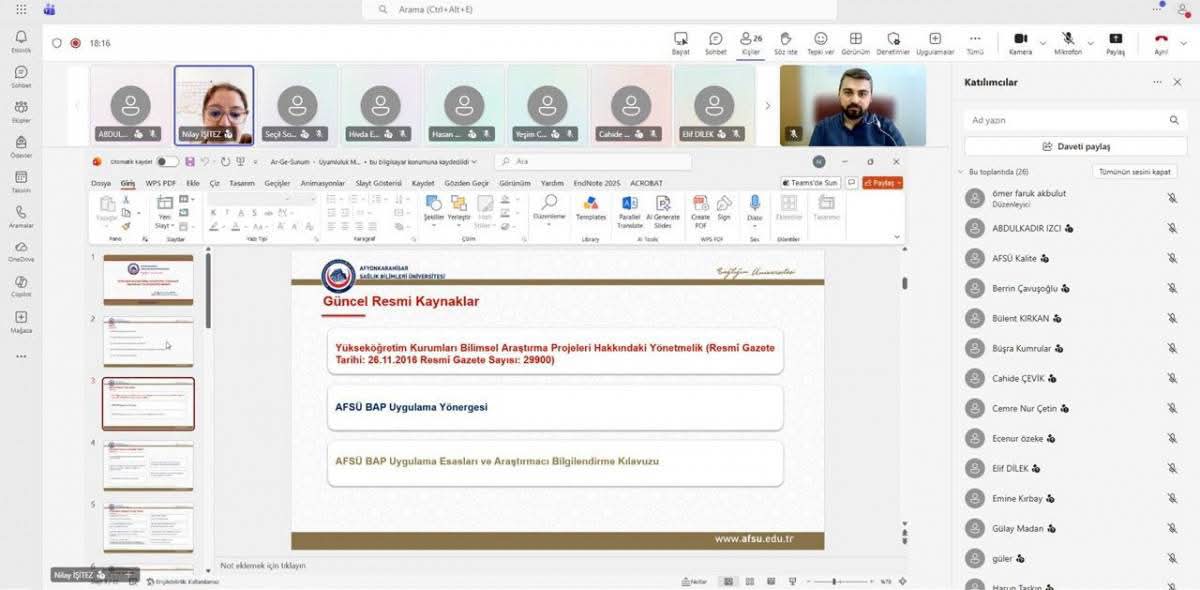Open Mağaza in Teams sidebar

[21, 321]
